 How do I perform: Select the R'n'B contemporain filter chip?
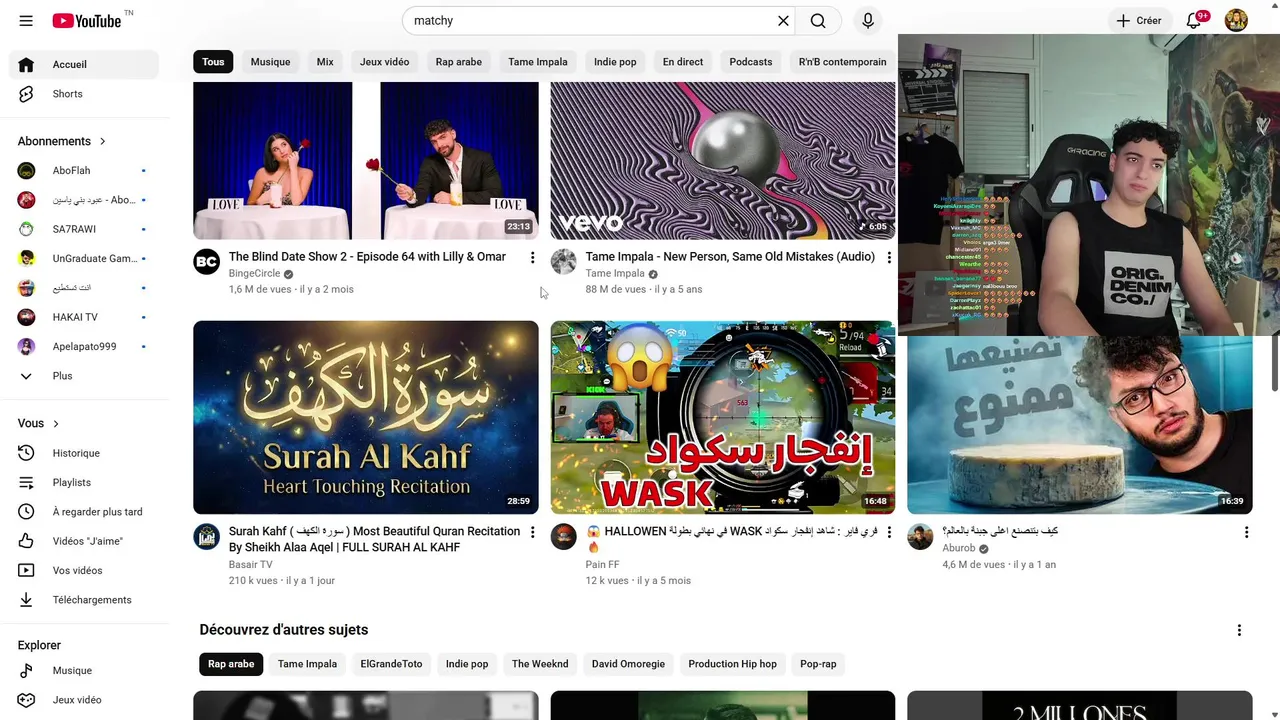tap(842, 62)
